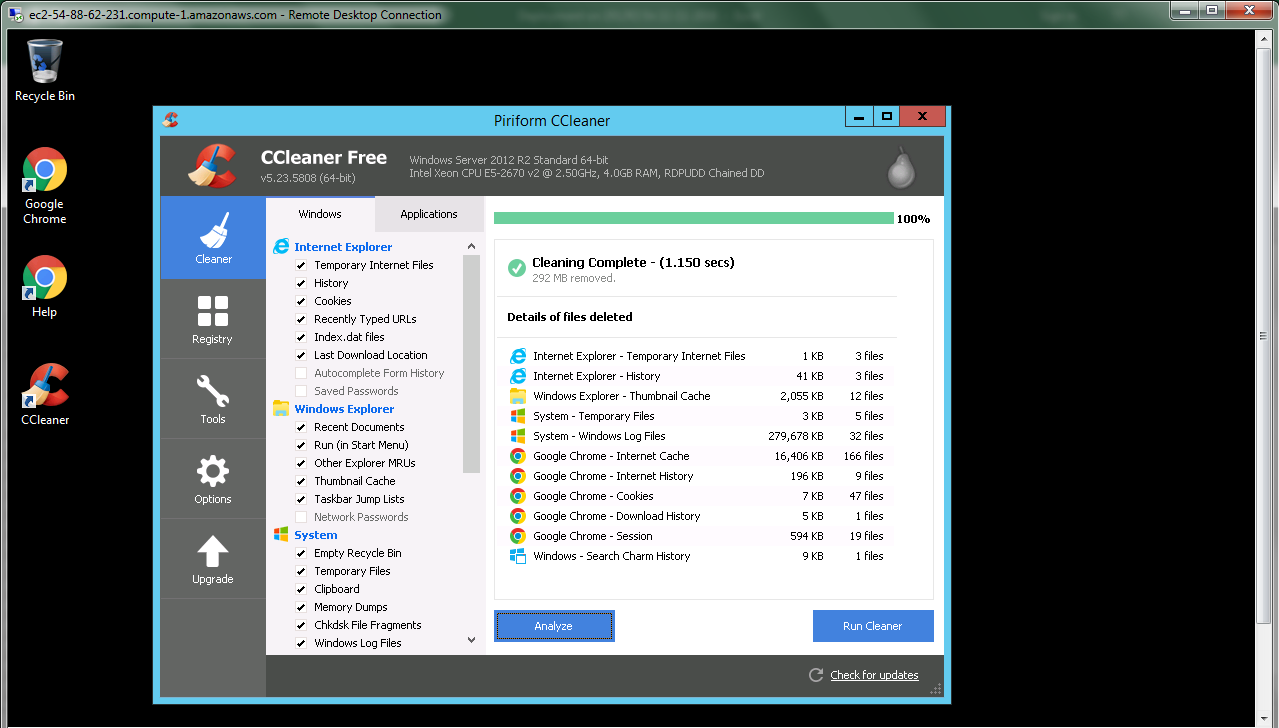
Task: Uncheck Temporary Internet Files checkbox
Action: pos(301,265)
